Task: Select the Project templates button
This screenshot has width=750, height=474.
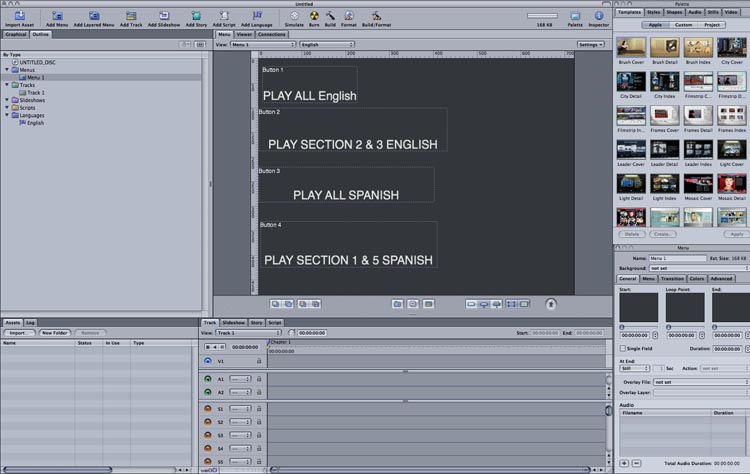Action: [712, 25]
